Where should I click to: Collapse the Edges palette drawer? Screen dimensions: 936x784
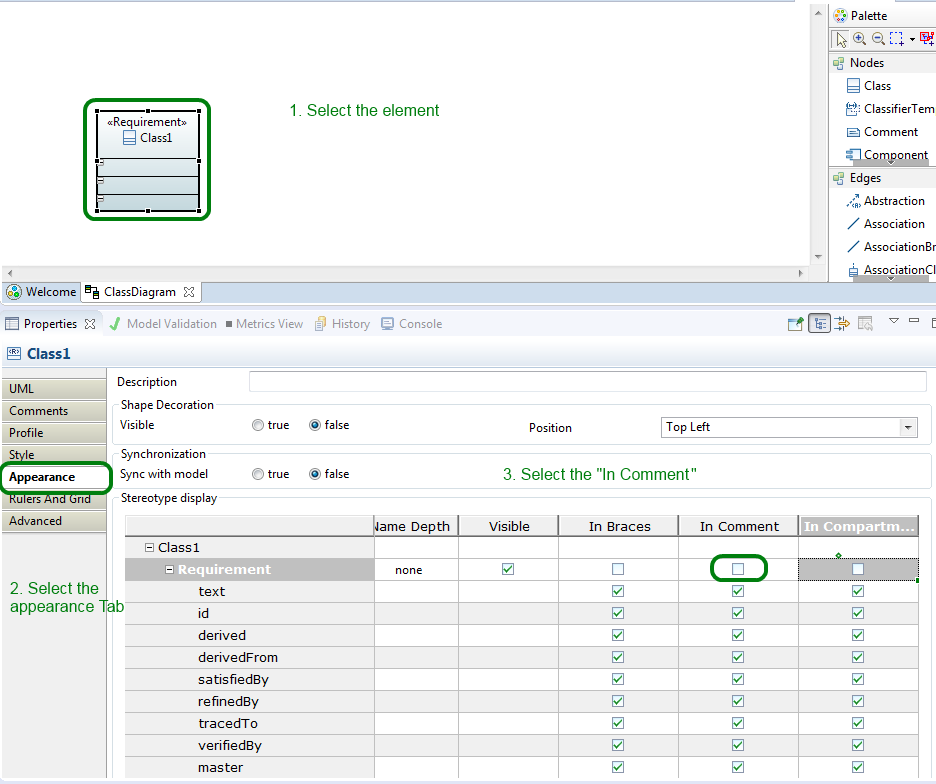883,178
